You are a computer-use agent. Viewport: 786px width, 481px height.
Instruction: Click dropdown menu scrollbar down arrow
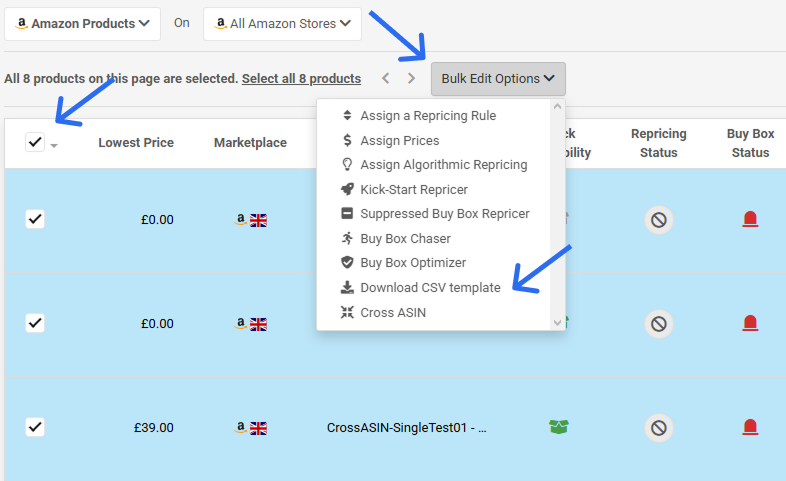tap(557, 322)
